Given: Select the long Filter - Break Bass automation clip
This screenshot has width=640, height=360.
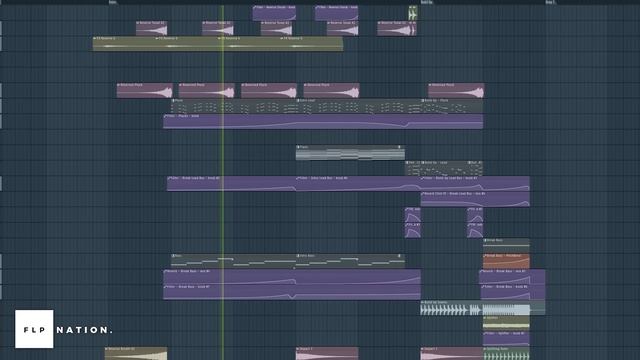Looking at the screenshot, I should click(292, 292).
